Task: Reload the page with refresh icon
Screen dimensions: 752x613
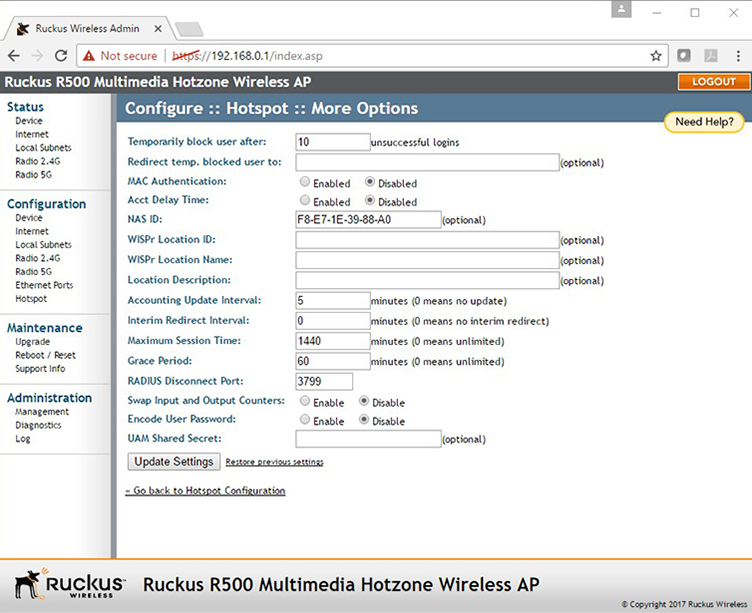Action: (61, 56)
